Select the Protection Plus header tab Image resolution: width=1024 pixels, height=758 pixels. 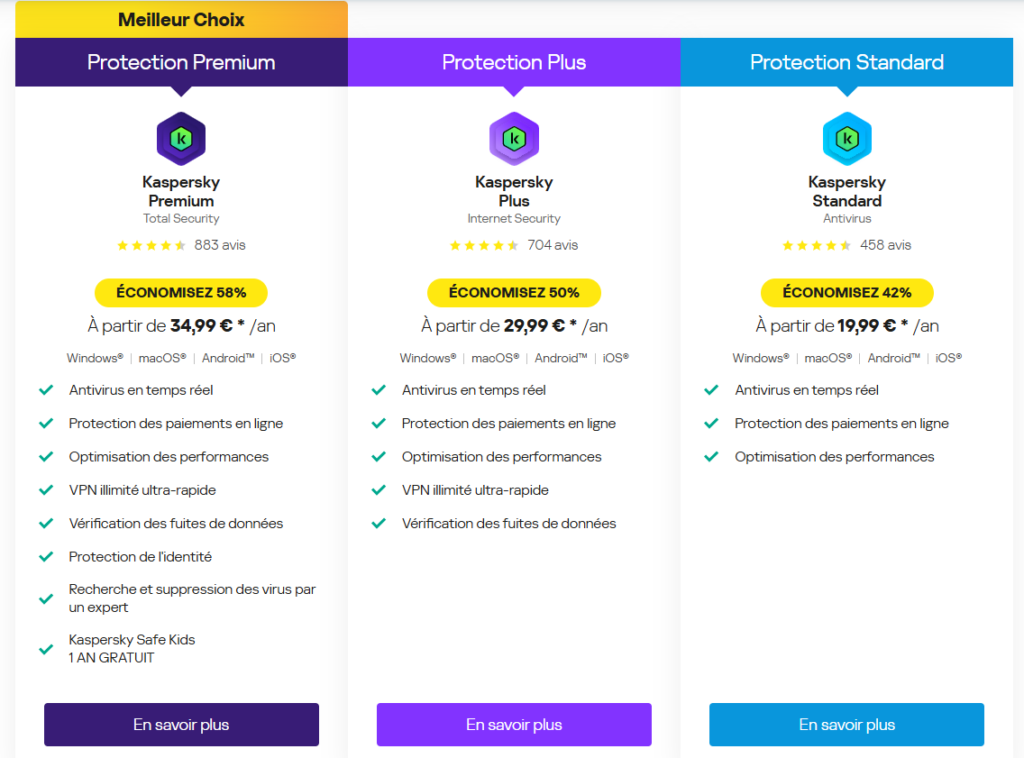[x=514, y=62]
